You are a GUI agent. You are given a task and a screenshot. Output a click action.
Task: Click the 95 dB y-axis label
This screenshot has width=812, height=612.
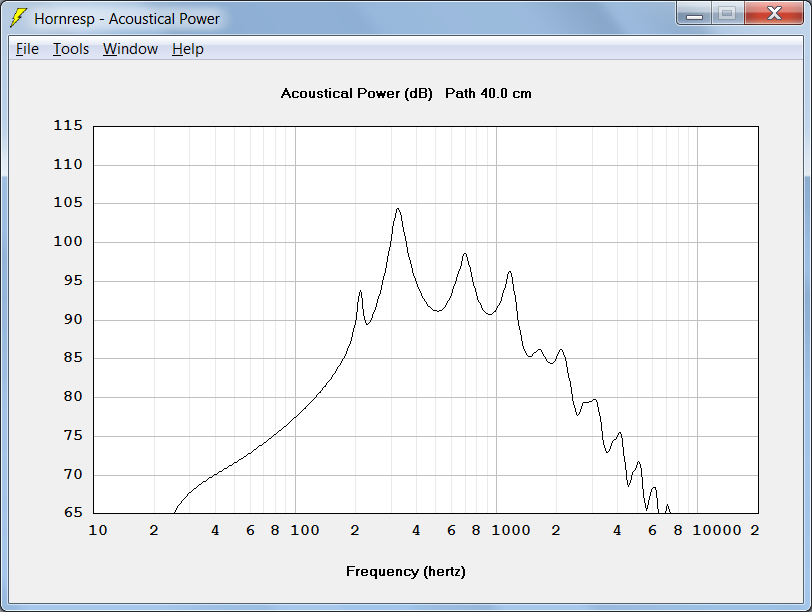point(73,281)
